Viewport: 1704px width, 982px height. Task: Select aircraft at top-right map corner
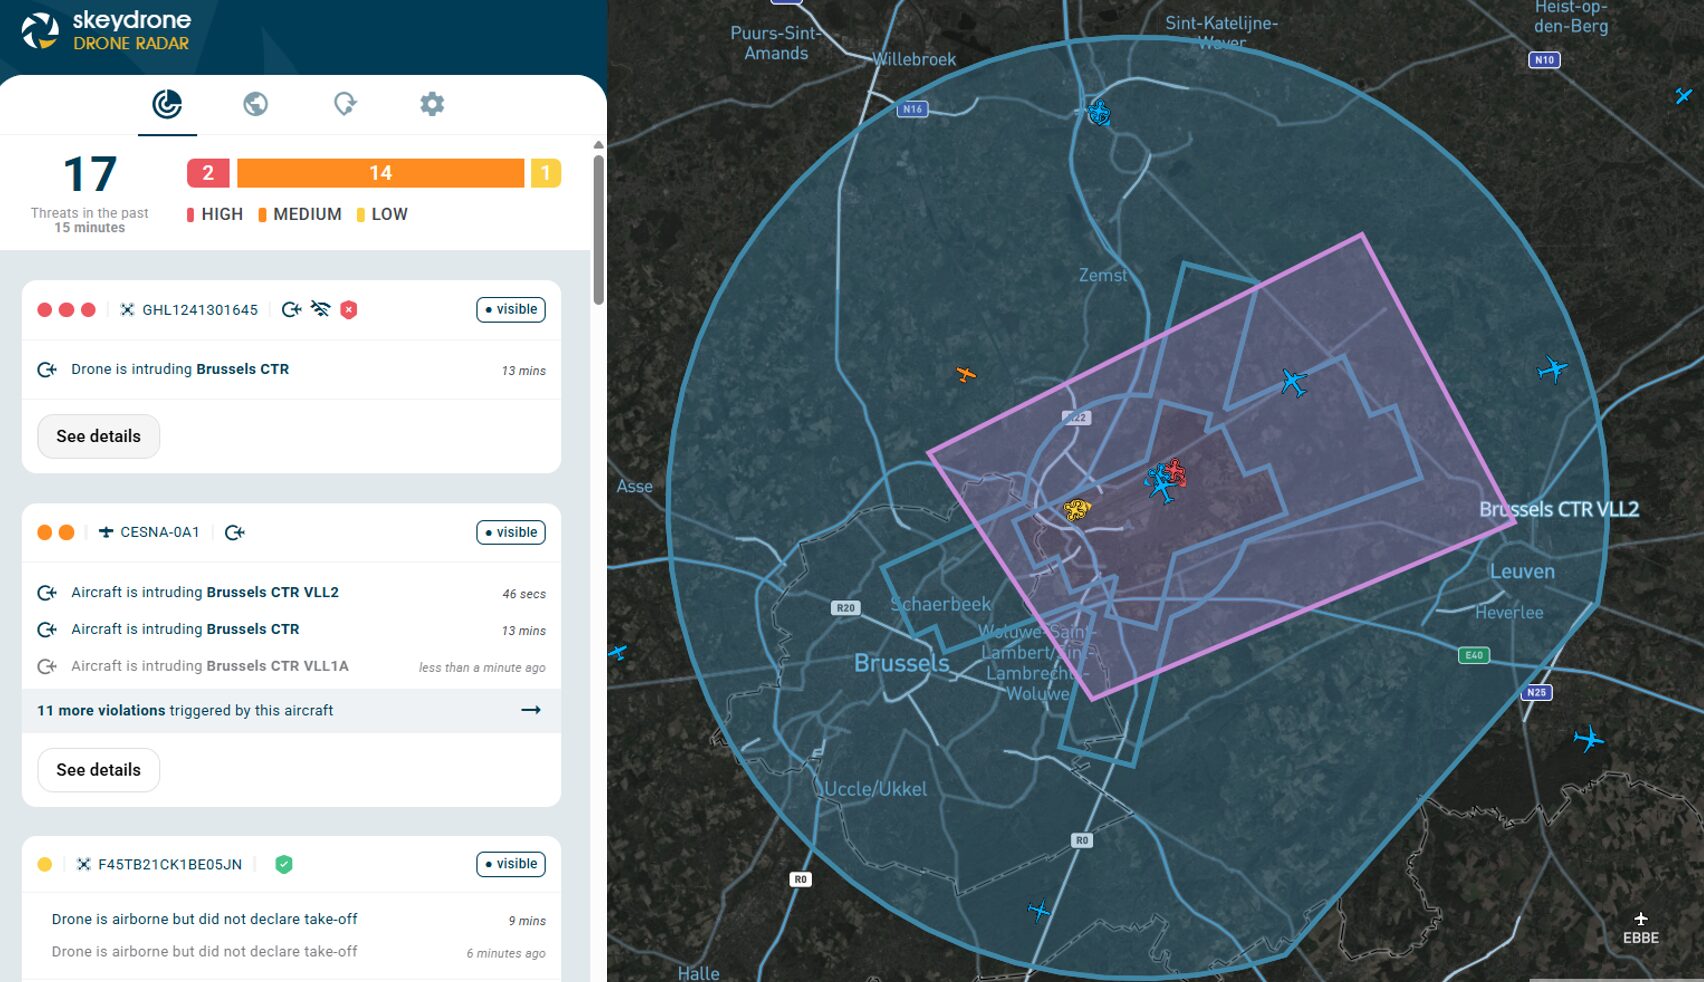click(1683, 96)
